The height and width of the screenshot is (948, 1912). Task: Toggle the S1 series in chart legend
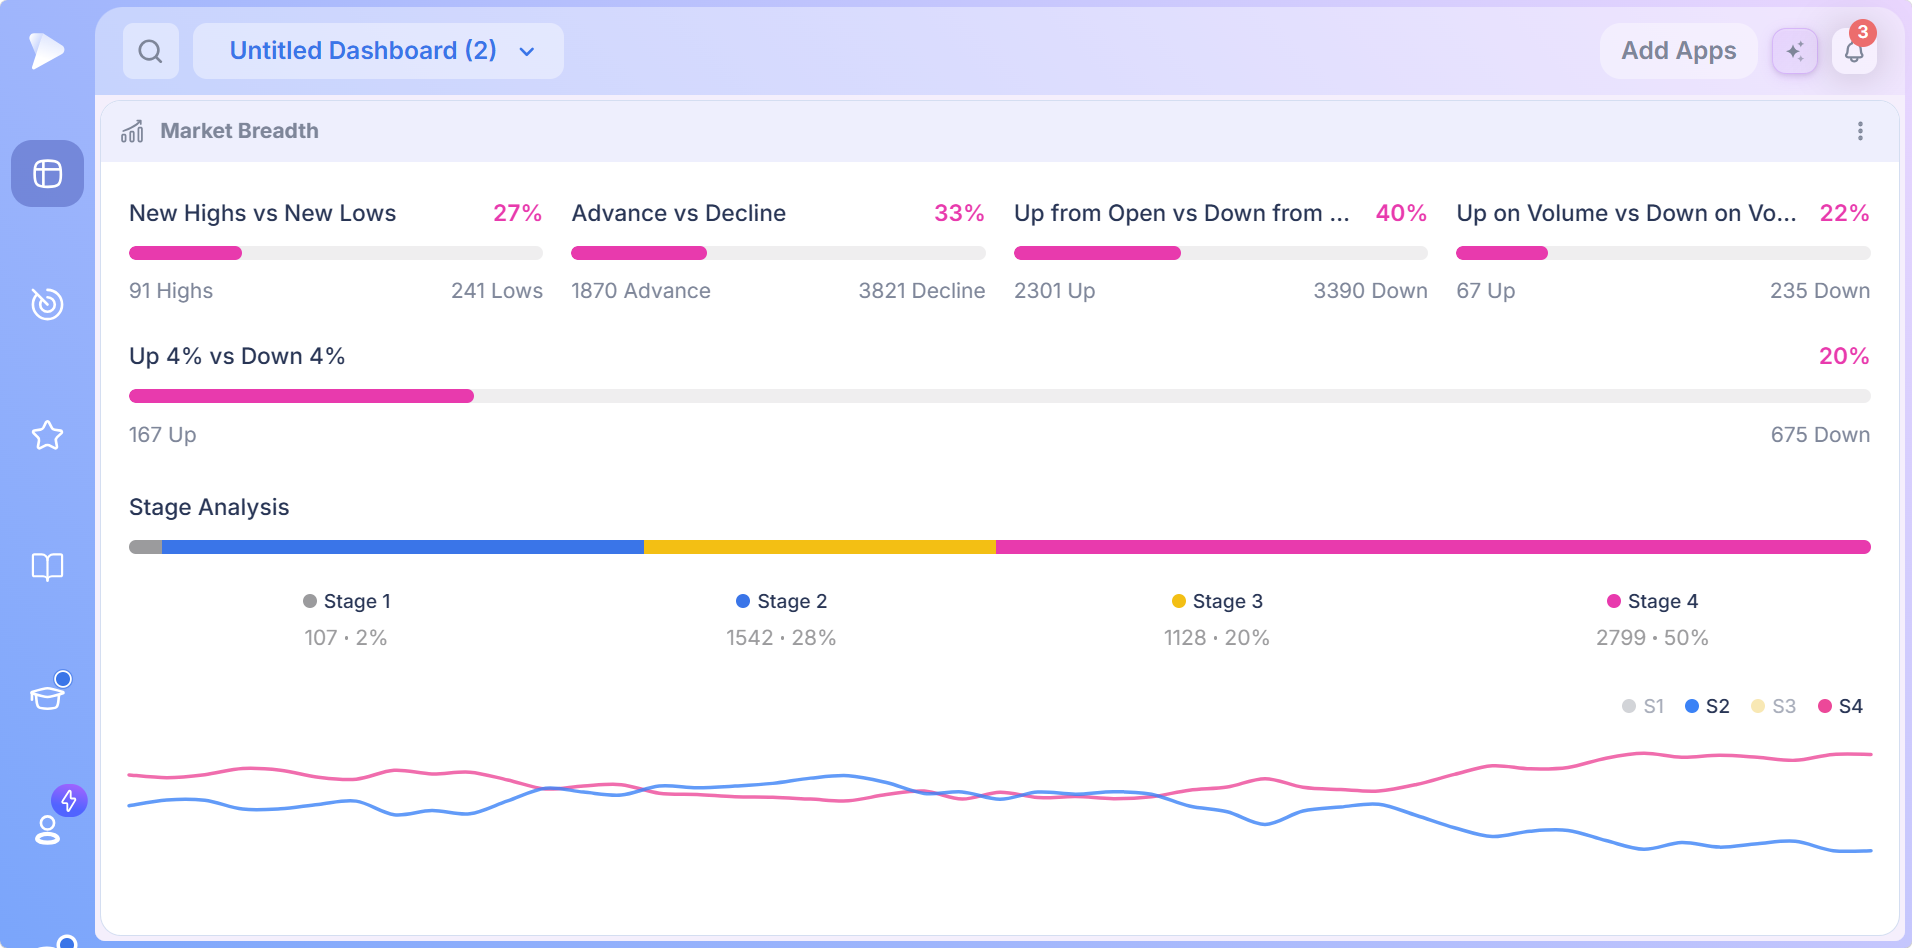point(1643,706)
